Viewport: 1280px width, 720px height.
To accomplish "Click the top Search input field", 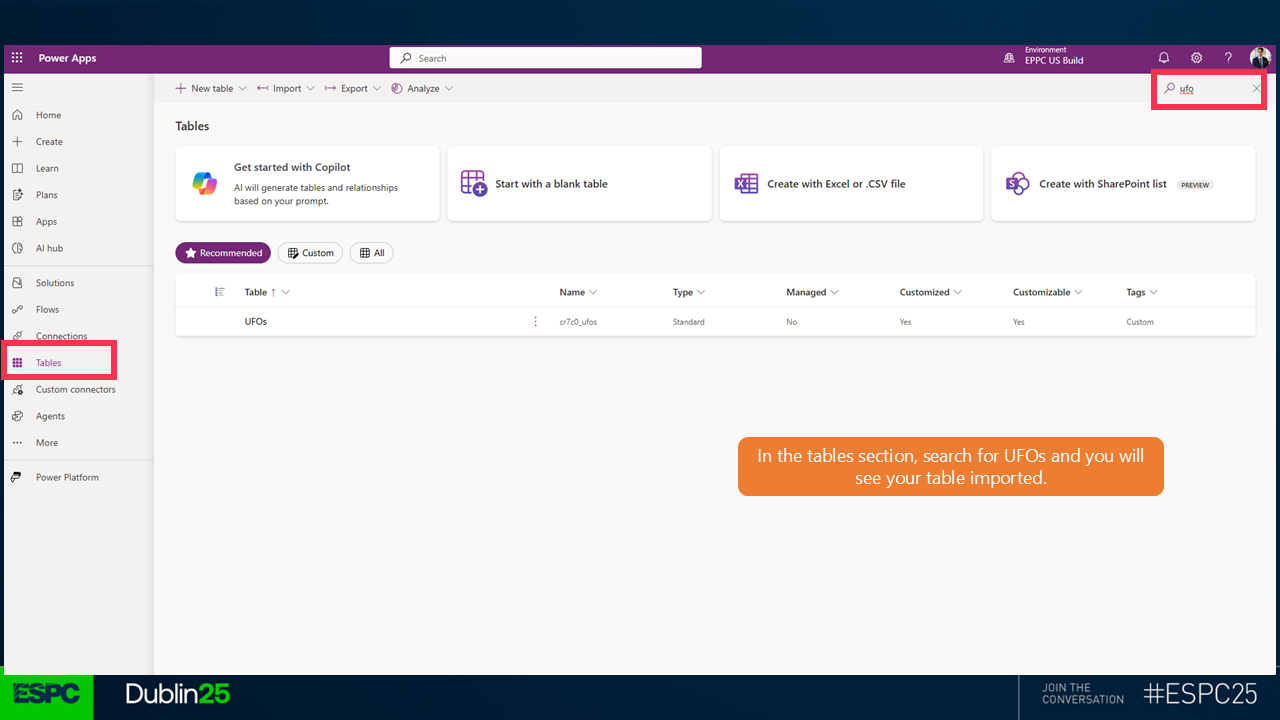I will coord(545,58).
